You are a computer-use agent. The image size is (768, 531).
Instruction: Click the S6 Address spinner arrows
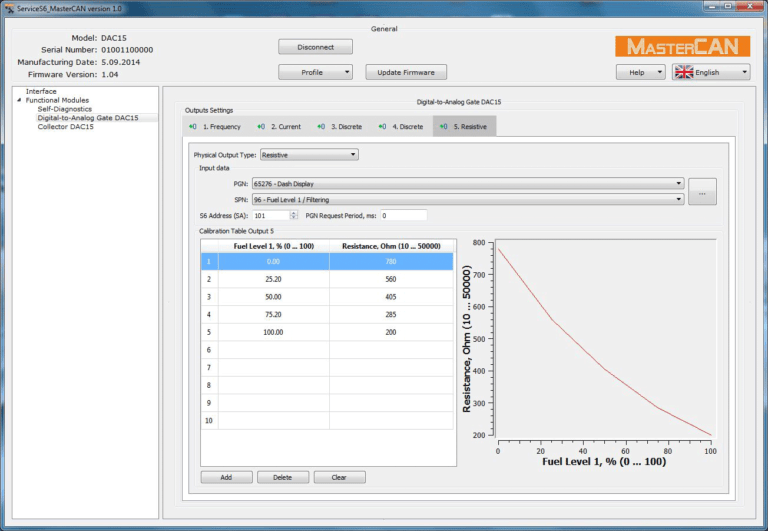click(293, 215)
